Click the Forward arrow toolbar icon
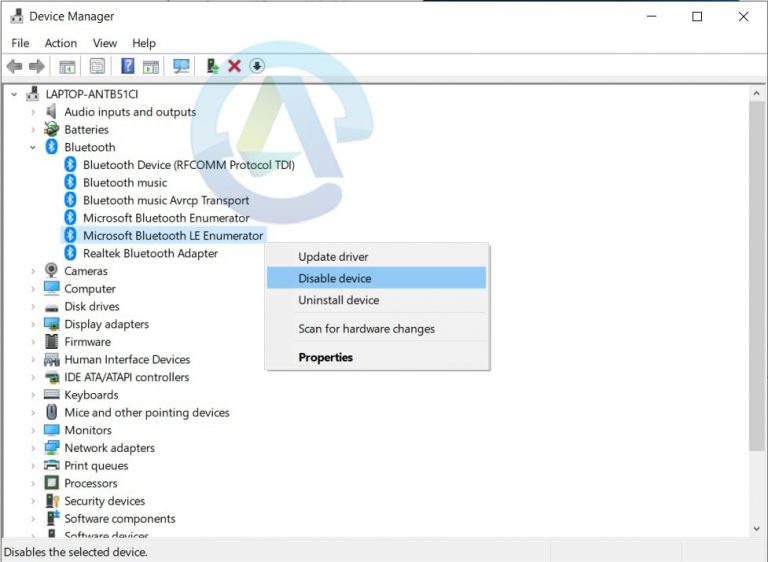Viewport: 768px width, 562px height. click(x=37, y=66)
